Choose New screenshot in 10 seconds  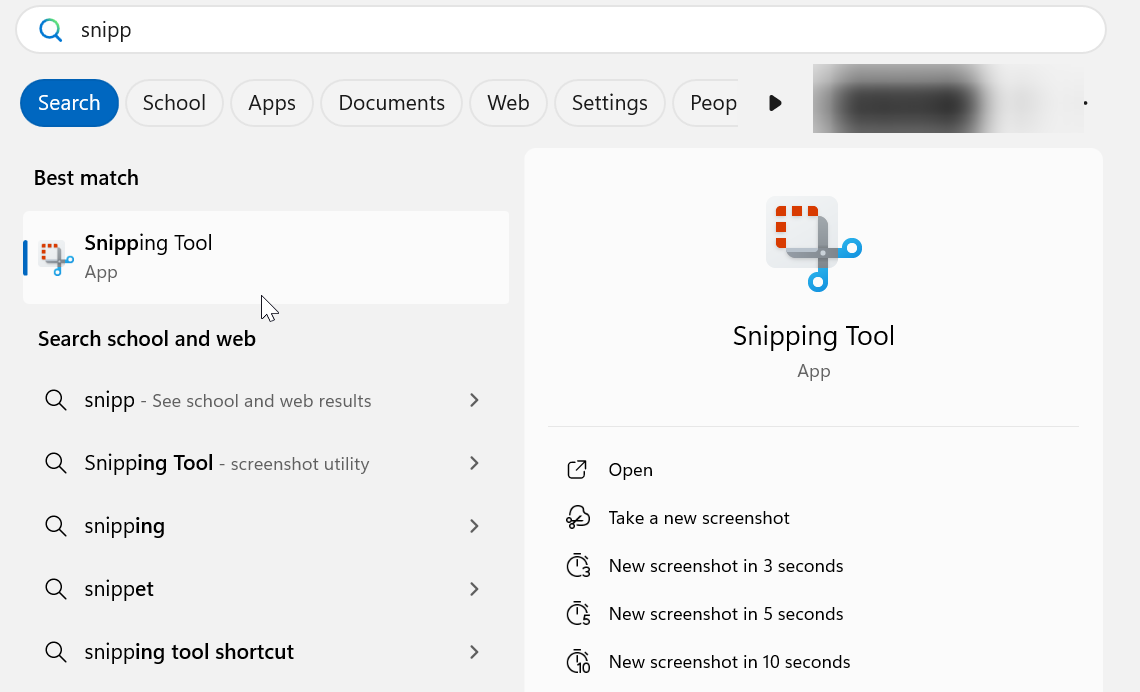point(729,661)
